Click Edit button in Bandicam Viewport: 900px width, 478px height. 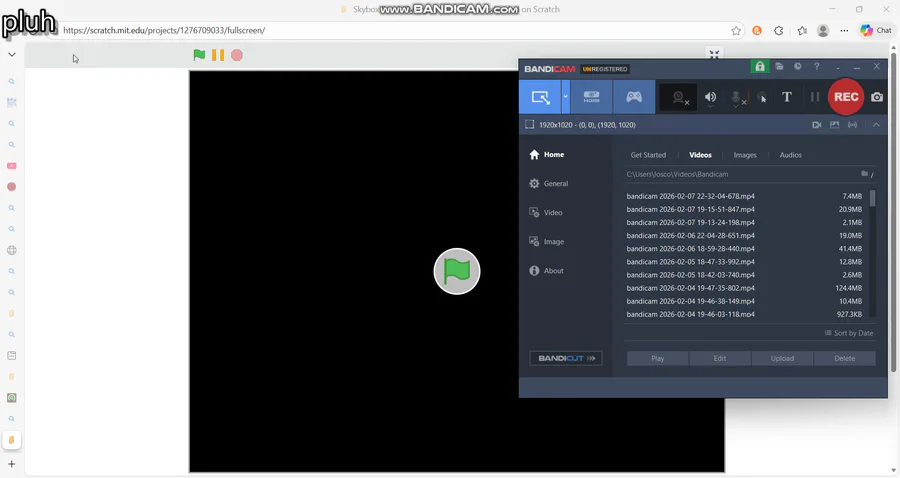(720, 358)
